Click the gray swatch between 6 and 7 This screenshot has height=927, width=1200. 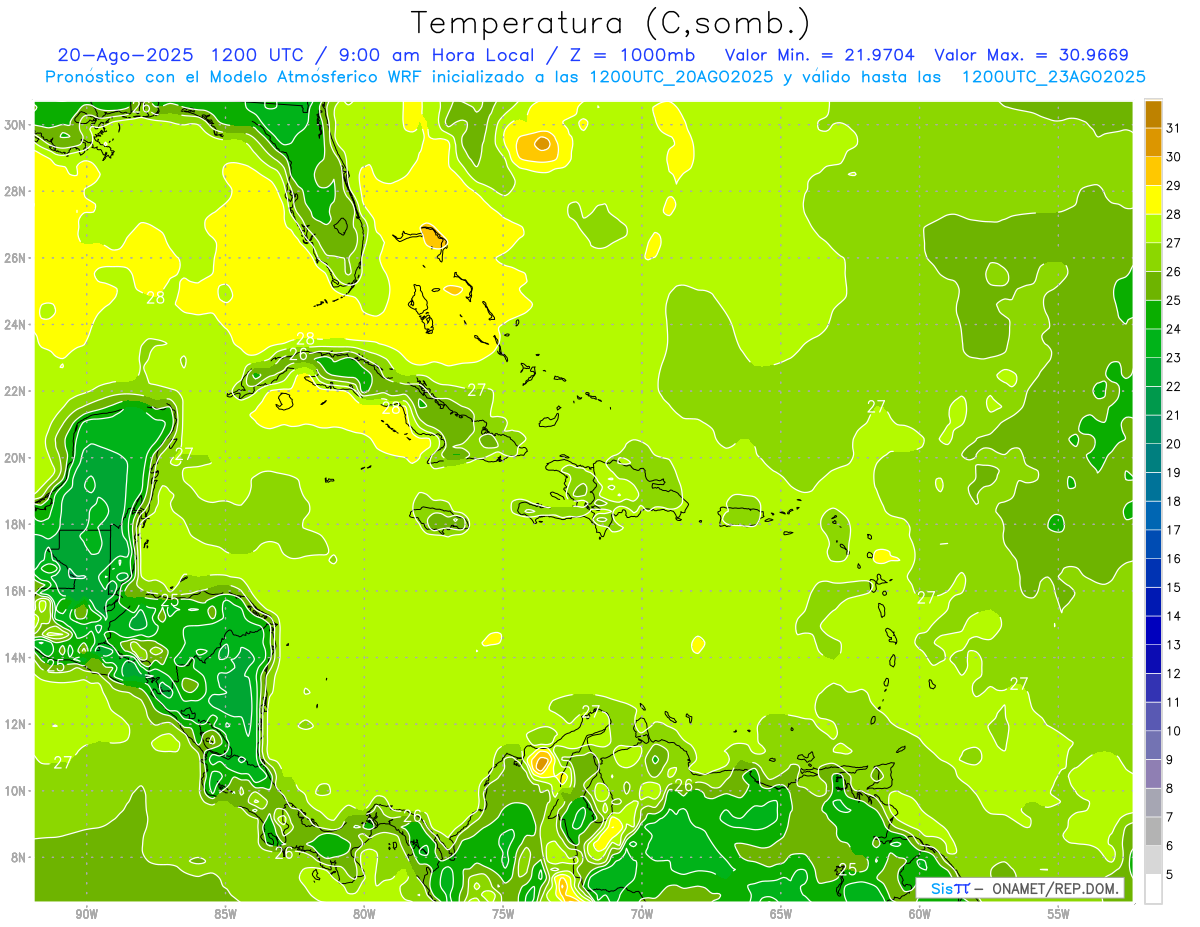(x=1153, y=832)
